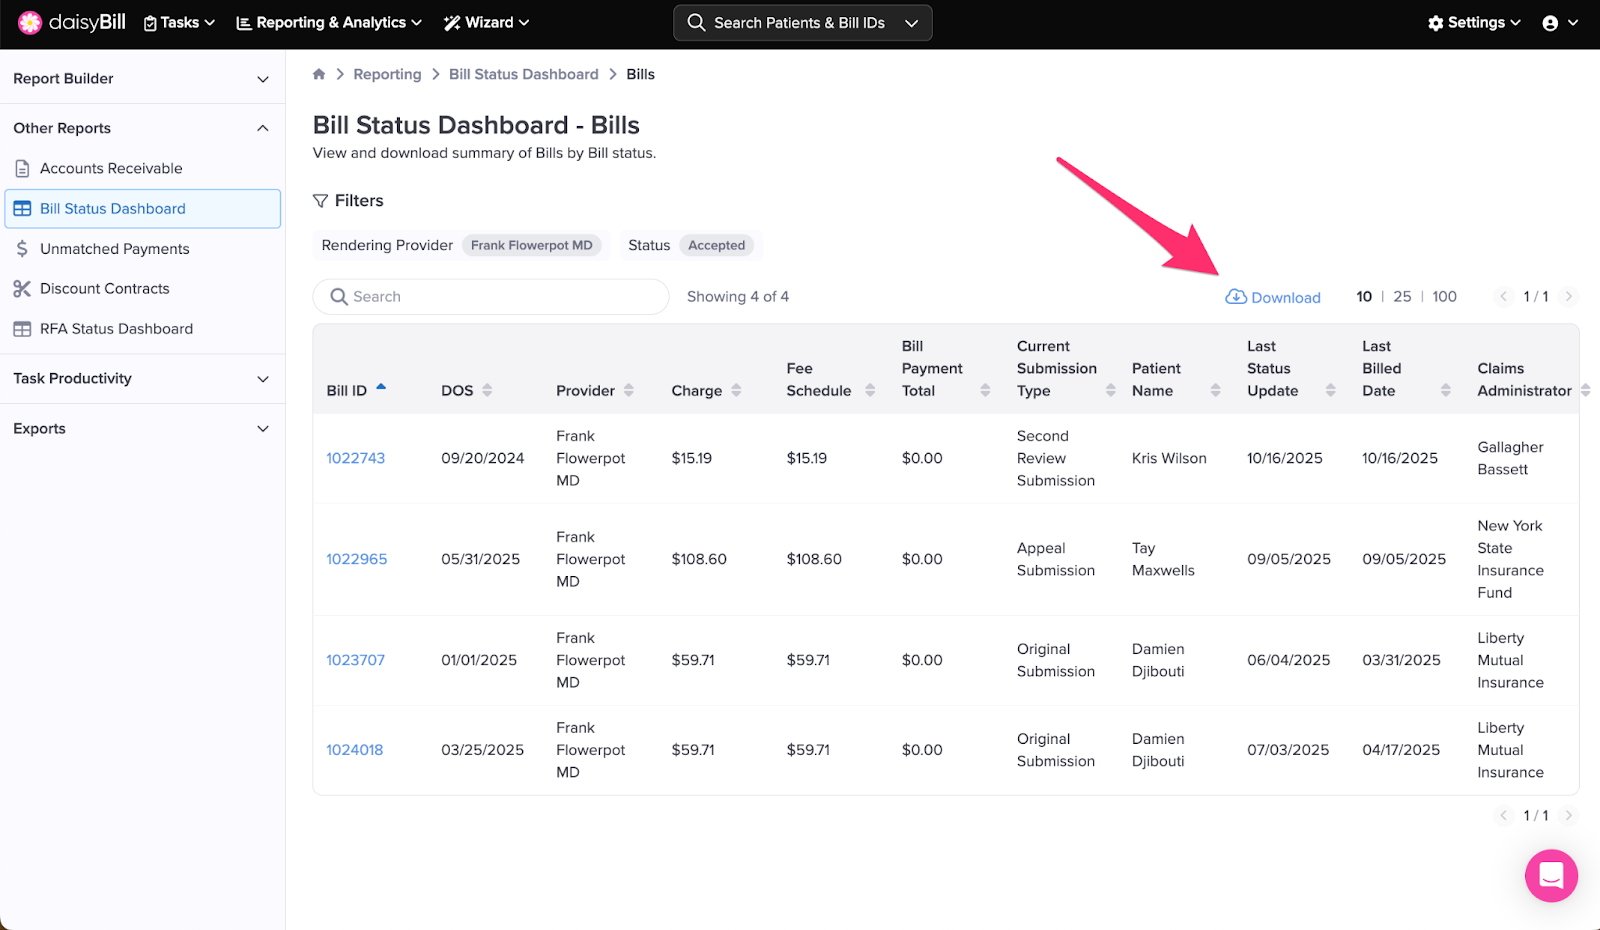The image size is (1600, 930).
Task: Click the user account profile icon
Action: tap(1550, 23)
